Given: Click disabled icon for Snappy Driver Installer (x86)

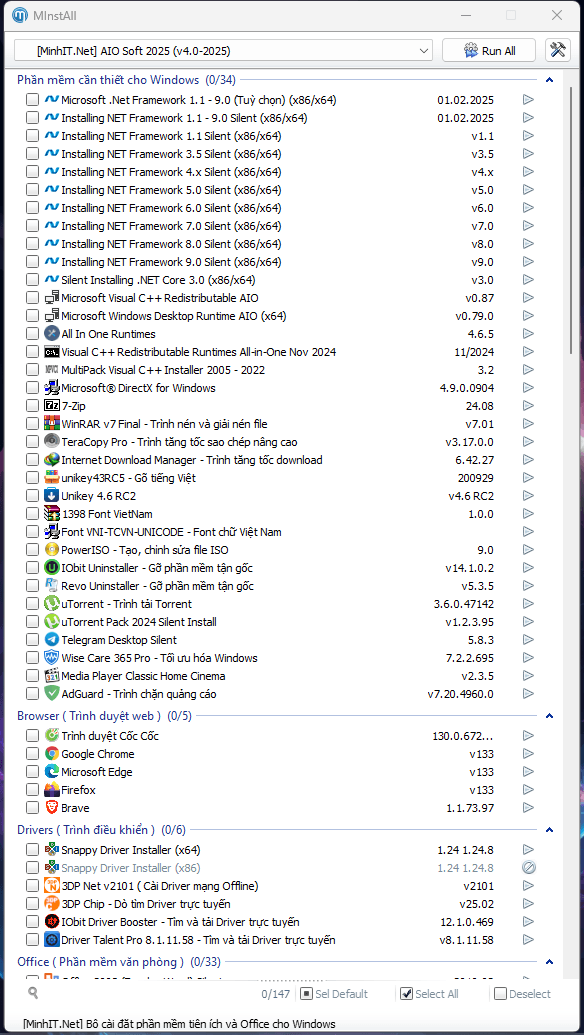Looking at the screenshot, I should (x=528, y=867).
